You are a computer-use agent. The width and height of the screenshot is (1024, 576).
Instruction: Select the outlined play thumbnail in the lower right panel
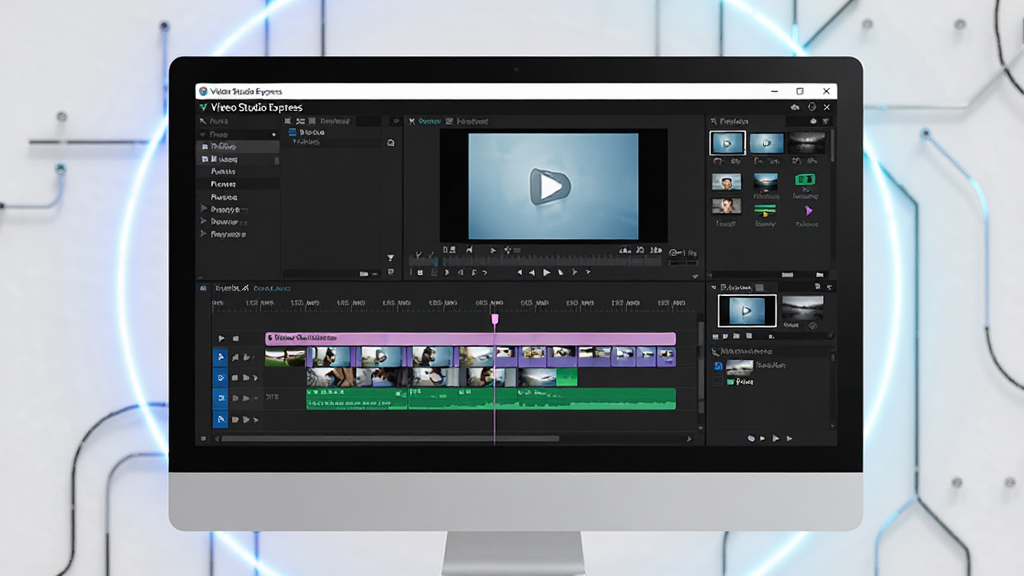click(746, 310)
